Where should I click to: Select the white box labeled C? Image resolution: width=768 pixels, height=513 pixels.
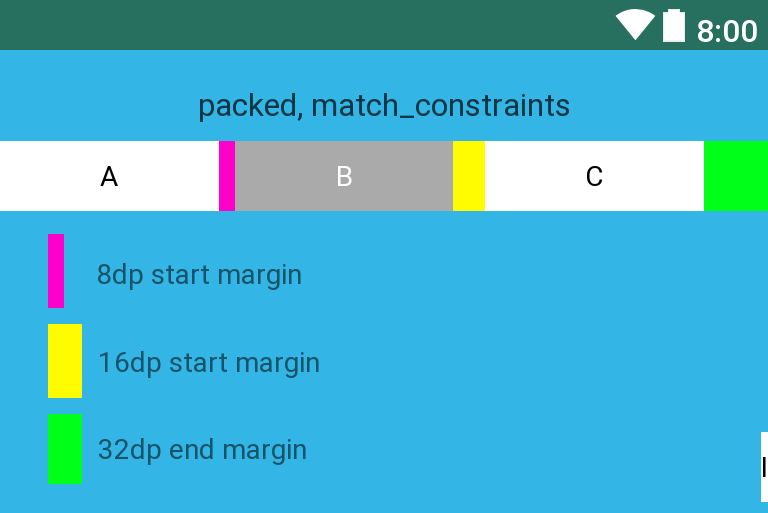click(x=594, y=176)
